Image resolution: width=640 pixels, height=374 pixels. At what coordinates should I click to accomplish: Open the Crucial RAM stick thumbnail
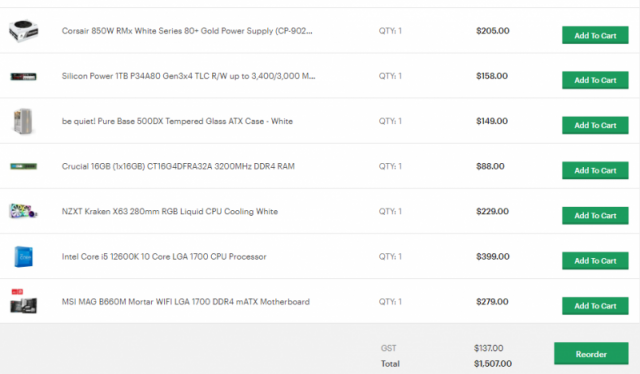tap(23, 166)
